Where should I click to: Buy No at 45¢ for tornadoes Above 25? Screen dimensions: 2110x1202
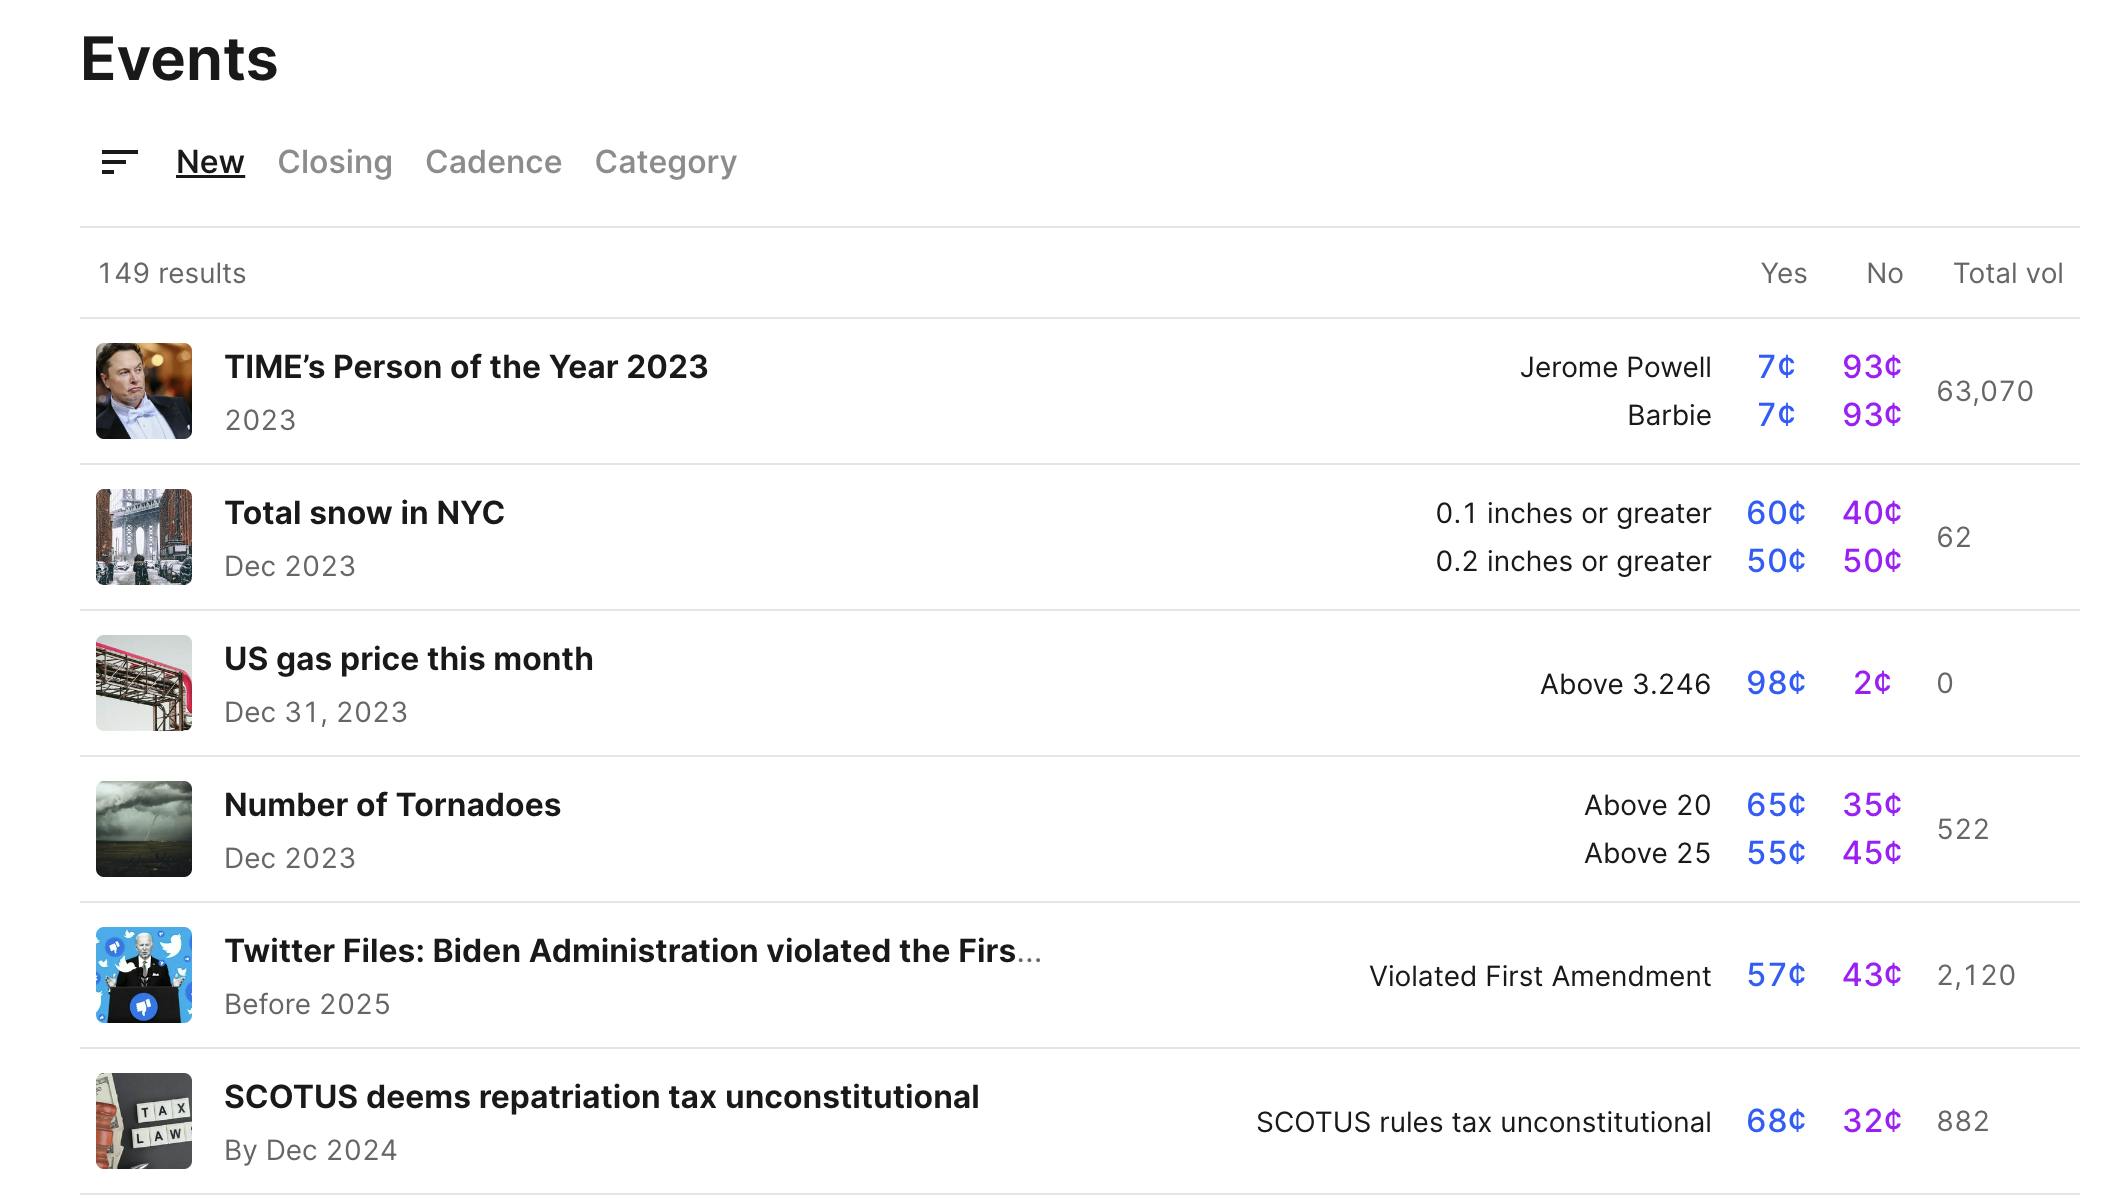point(1871,853)
